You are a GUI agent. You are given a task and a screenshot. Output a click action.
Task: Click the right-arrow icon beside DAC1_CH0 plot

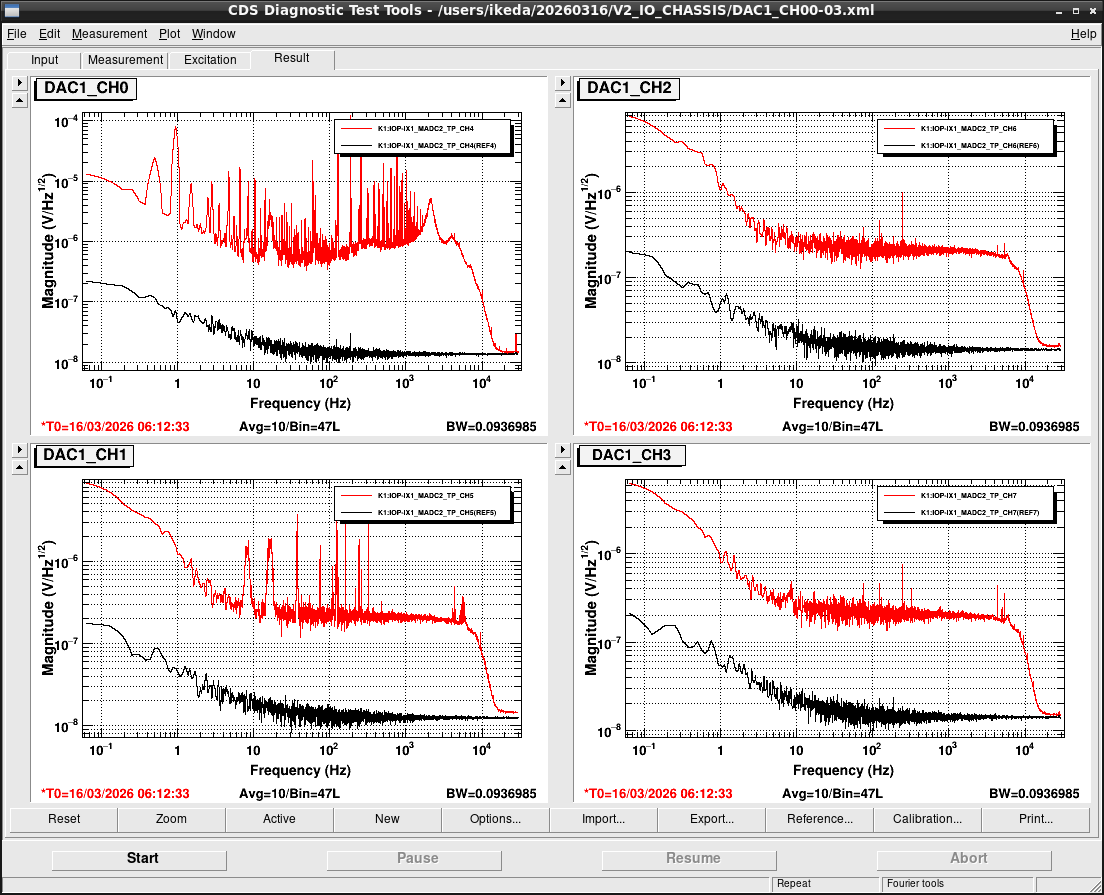(x=20, y=83)
